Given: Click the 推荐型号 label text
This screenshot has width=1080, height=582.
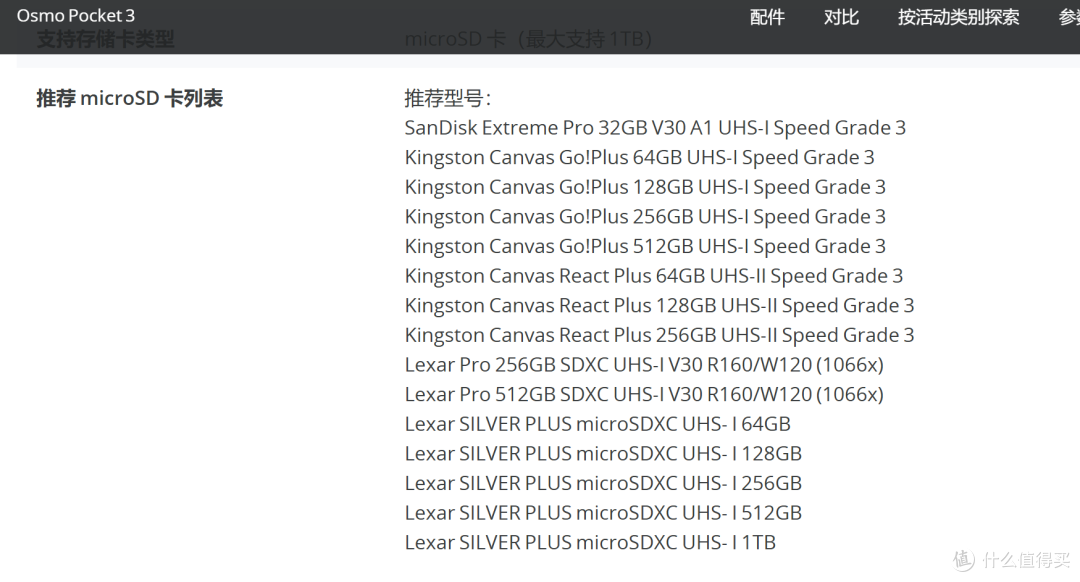Looking at the screenshot, I should 448,98.
